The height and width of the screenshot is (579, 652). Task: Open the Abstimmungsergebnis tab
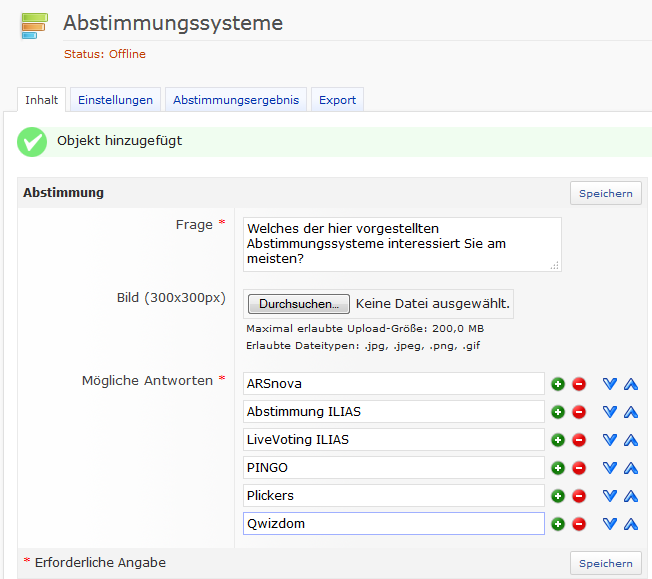tap(235, 100)
